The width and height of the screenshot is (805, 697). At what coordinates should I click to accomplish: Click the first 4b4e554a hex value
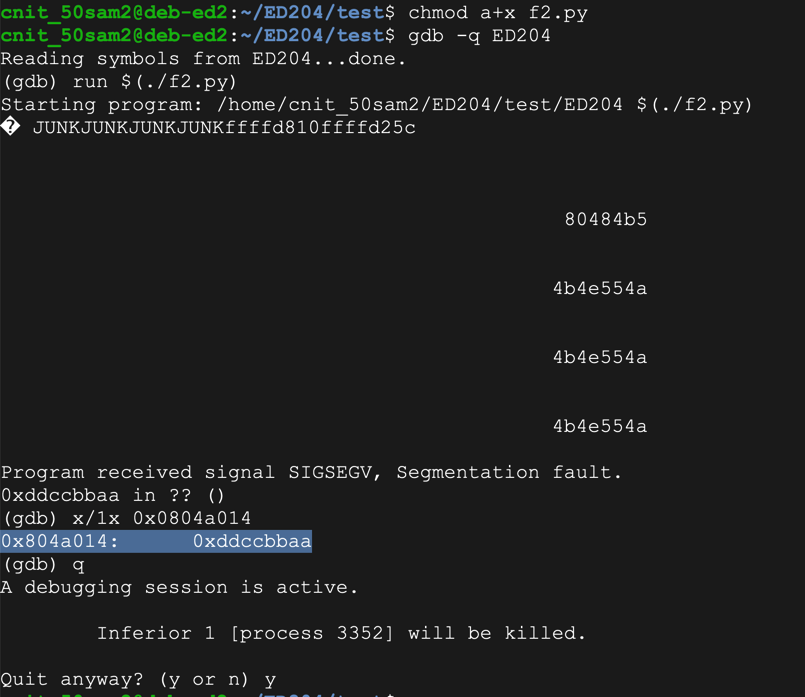coord(599,288)
